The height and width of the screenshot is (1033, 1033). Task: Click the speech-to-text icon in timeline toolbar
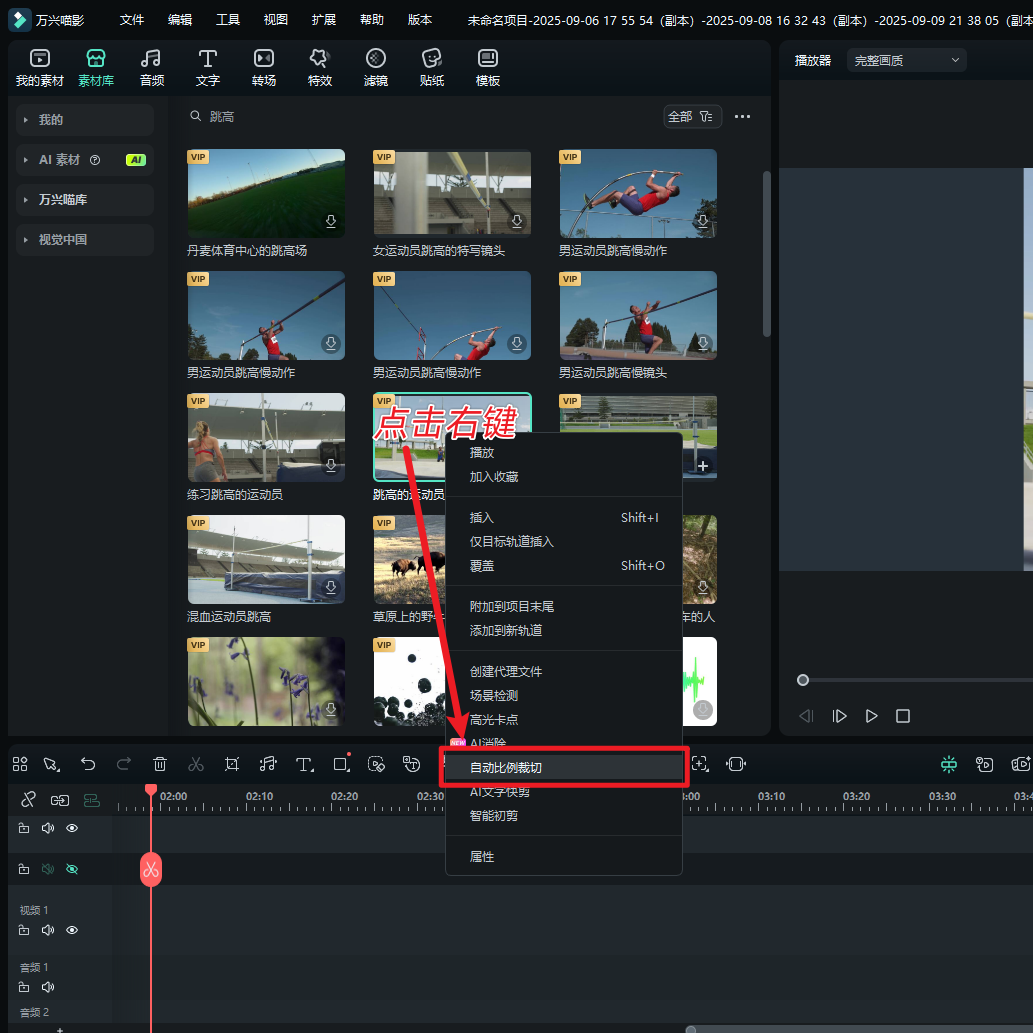[412, 764]
